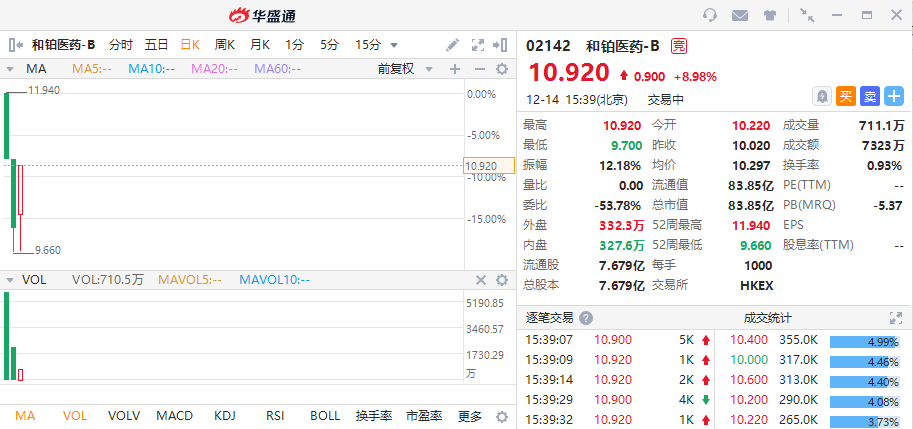Click the first green candlestick at 11.940
The image size is (913, 429).
click(6, 125)
